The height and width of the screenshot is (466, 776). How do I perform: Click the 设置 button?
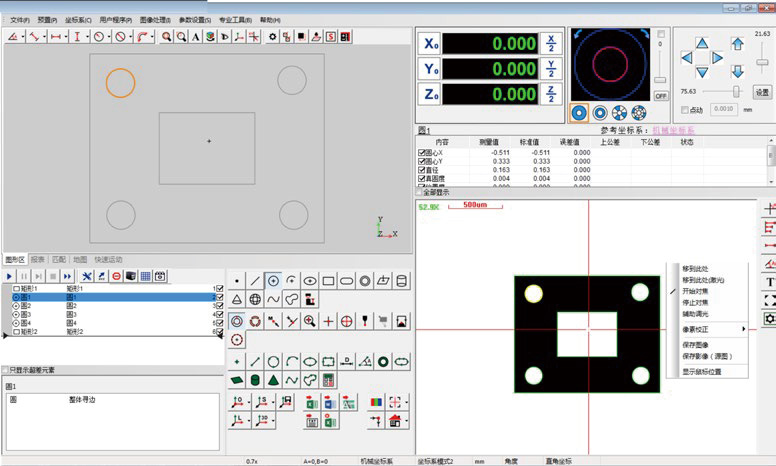tap(762, 91)
